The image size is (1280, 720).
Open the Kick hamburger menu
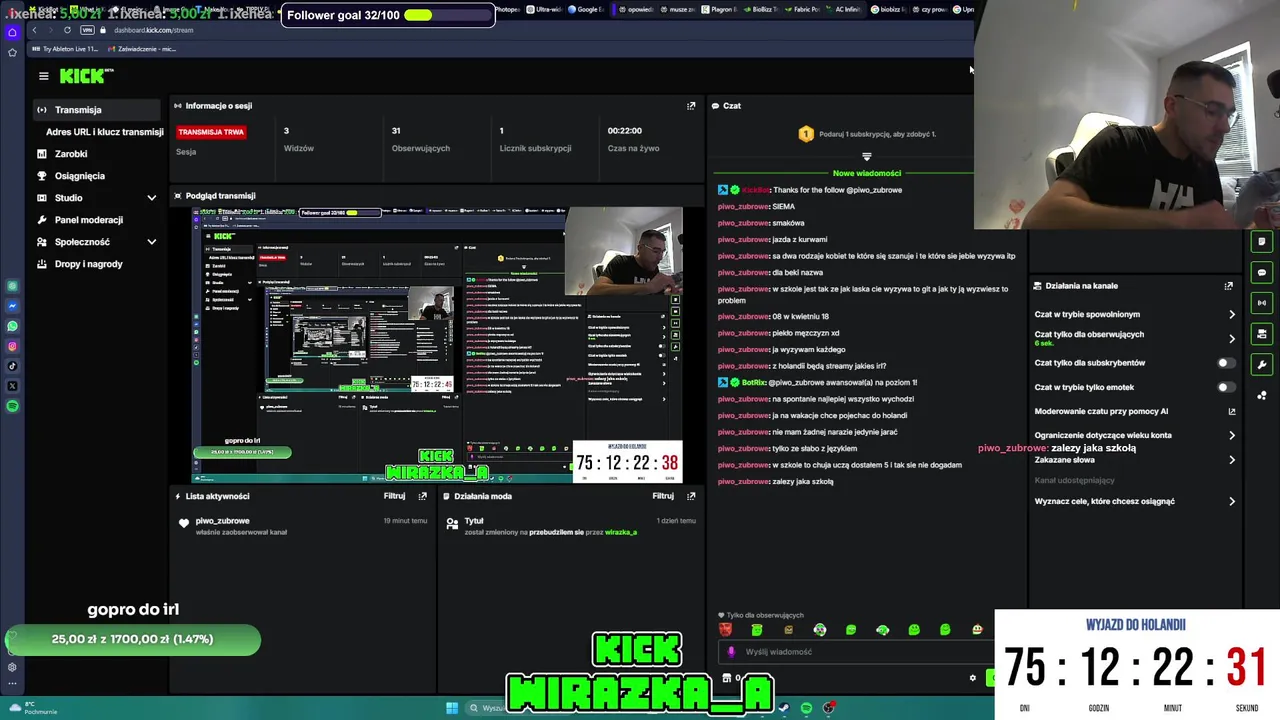[x=43, y=76]
